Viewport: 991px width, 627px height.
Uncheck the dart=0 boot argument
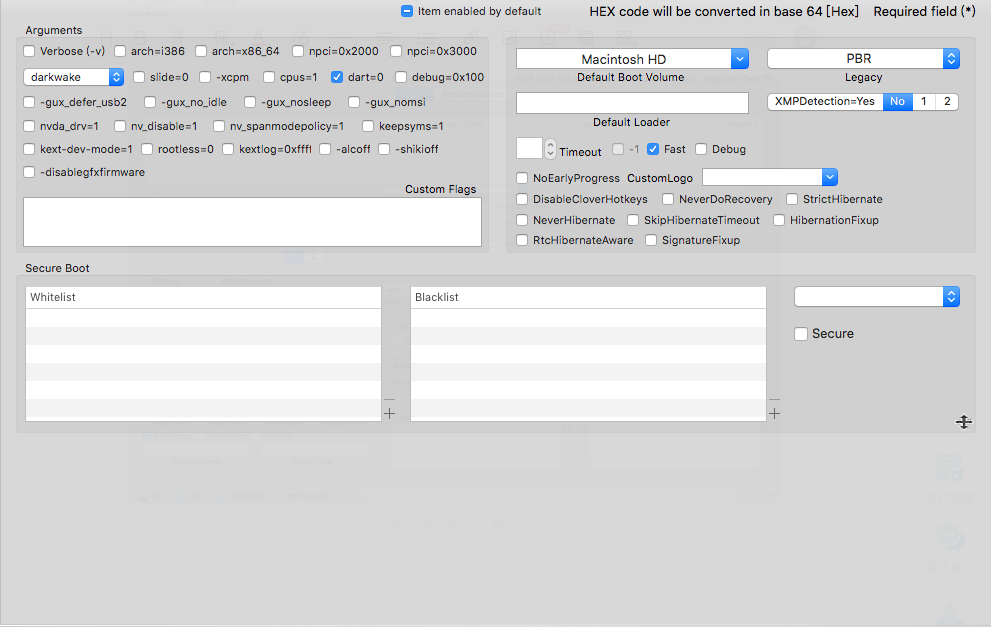click(337, 77)
